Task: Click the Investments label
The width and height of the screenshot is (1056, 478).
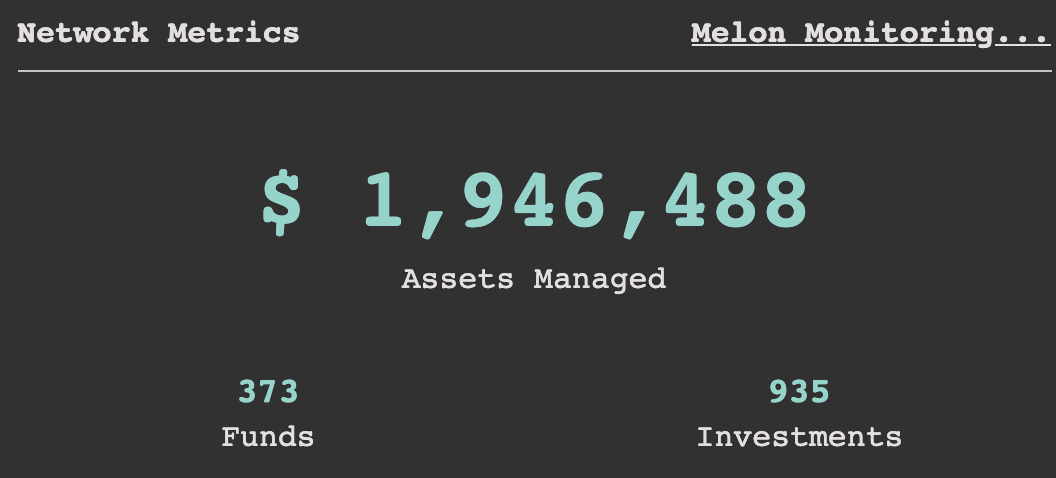Action: tap(799, 437)
